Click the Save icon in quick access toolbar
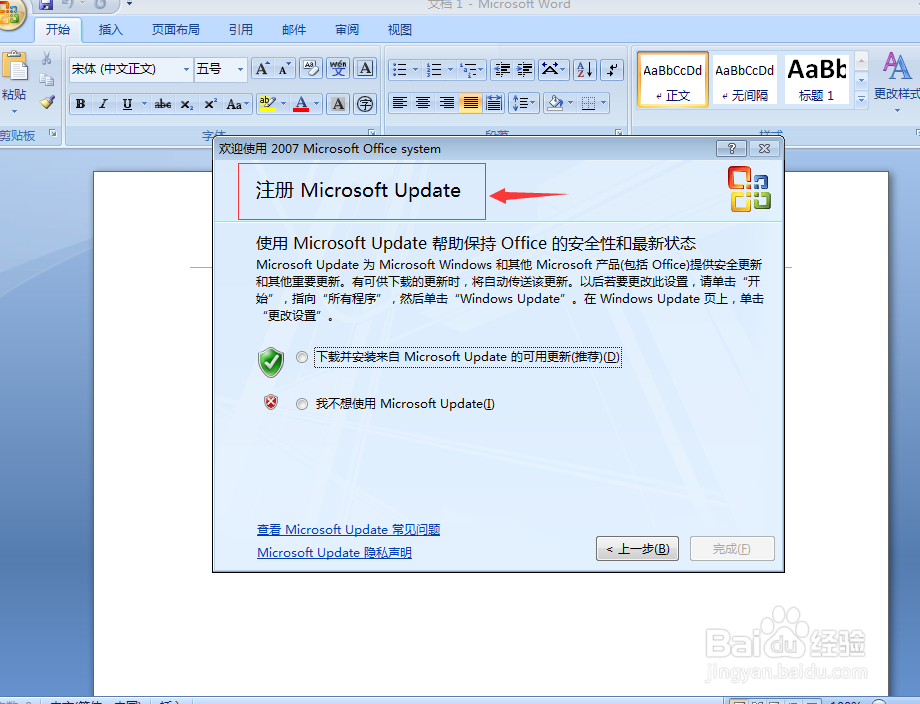This screenshot has width=920, height=704. pos(46,5)
